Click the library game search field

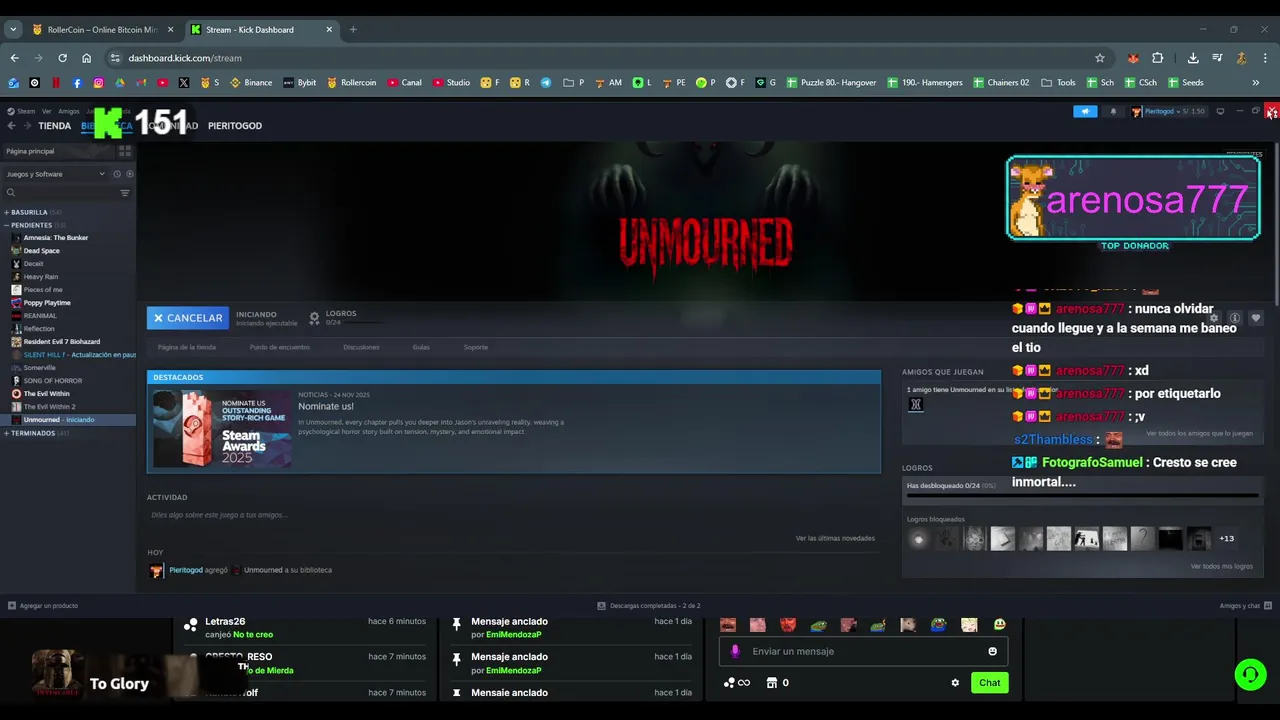62,193
